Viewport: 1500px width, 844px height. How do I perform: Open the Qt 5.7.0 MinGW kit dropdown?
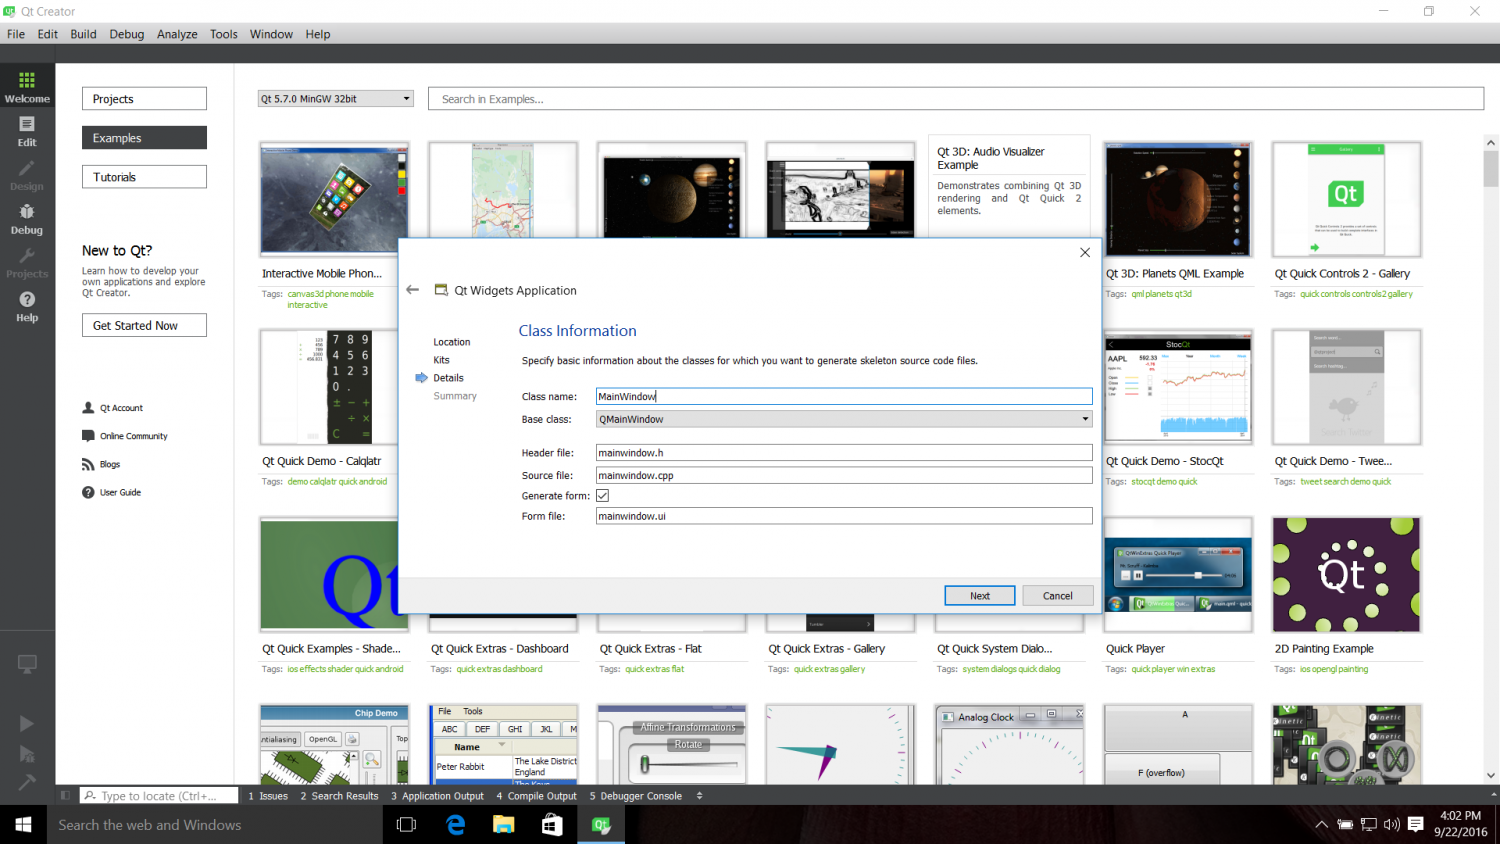click(x=335, y=99)
